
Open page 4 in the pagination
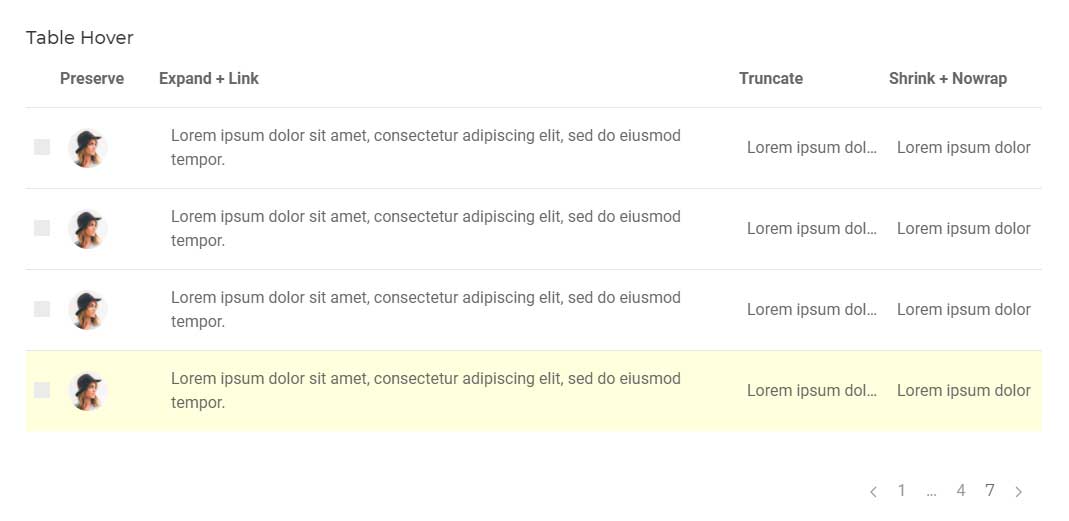pos(961,490)
